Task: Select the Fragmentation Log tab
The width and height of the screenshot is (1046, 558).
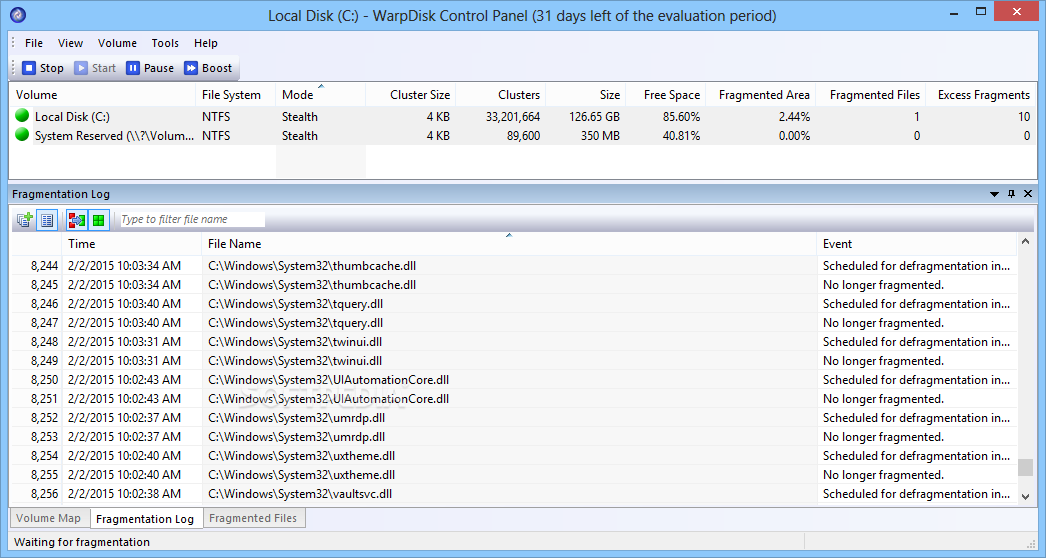Action: (145, 519)
